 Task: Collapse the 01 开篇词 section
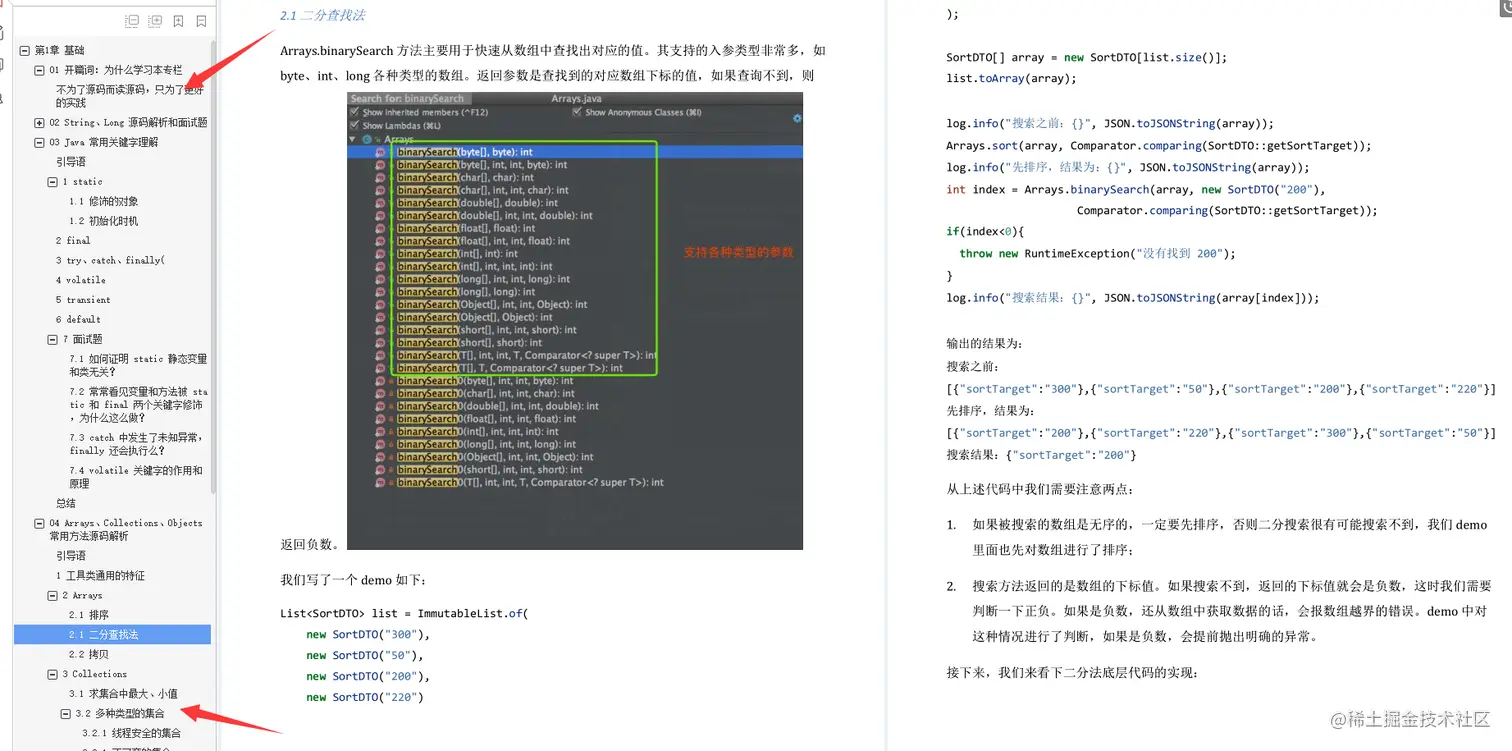coord(39,70)
